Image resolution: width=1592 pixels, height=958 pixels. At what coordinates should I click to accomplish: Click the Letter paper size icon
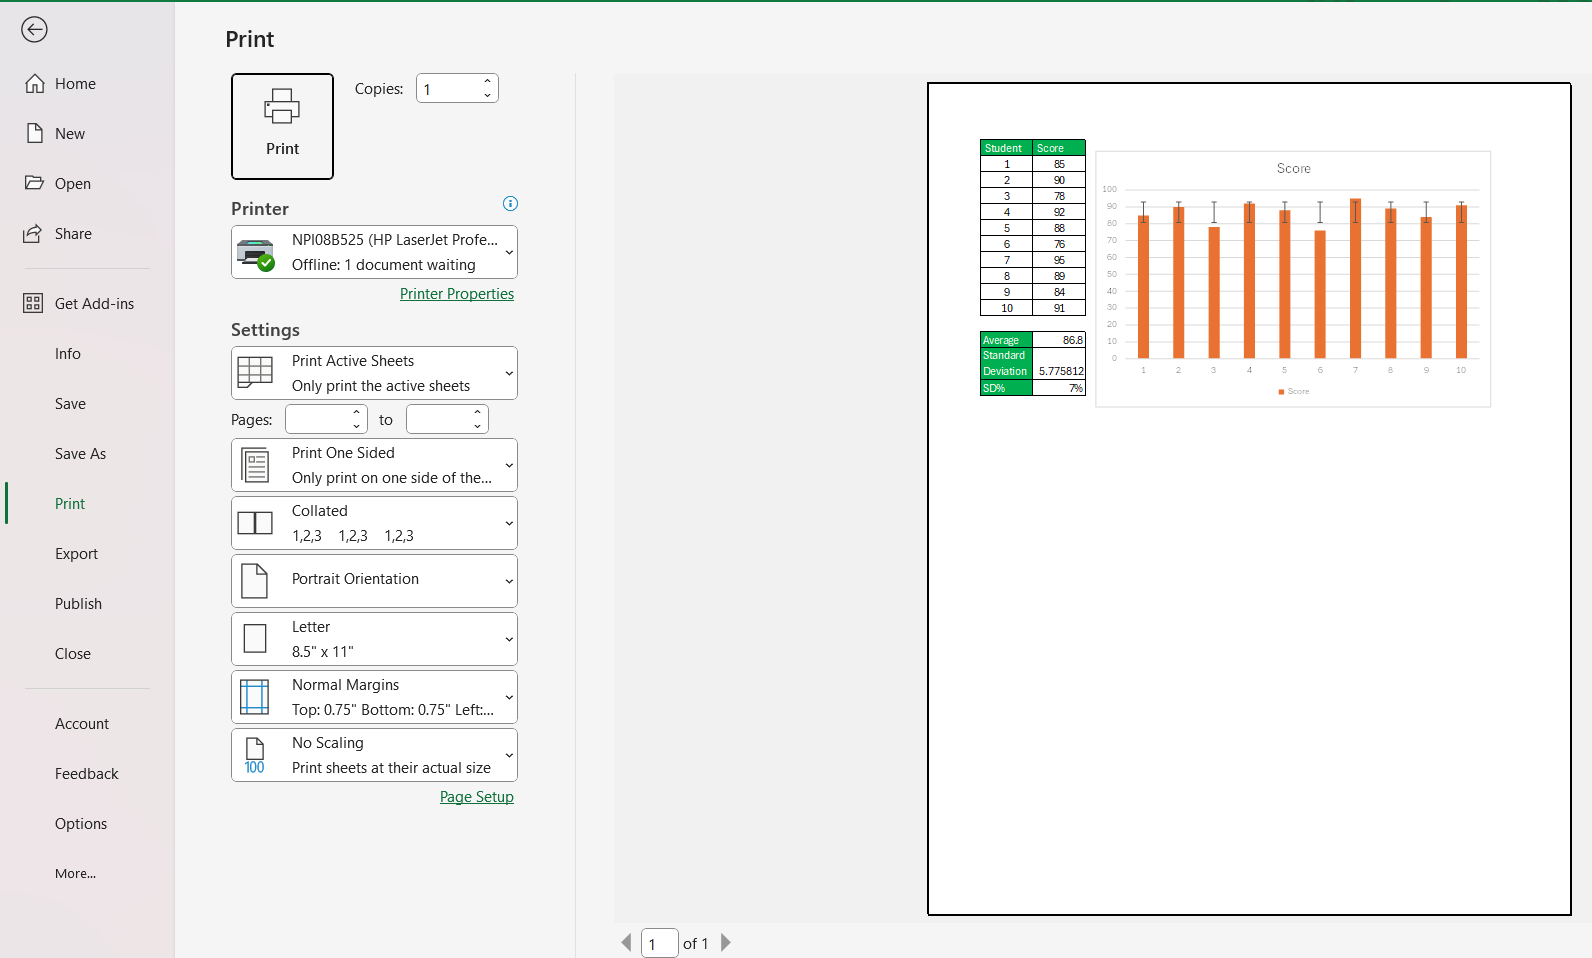[255, 639]
